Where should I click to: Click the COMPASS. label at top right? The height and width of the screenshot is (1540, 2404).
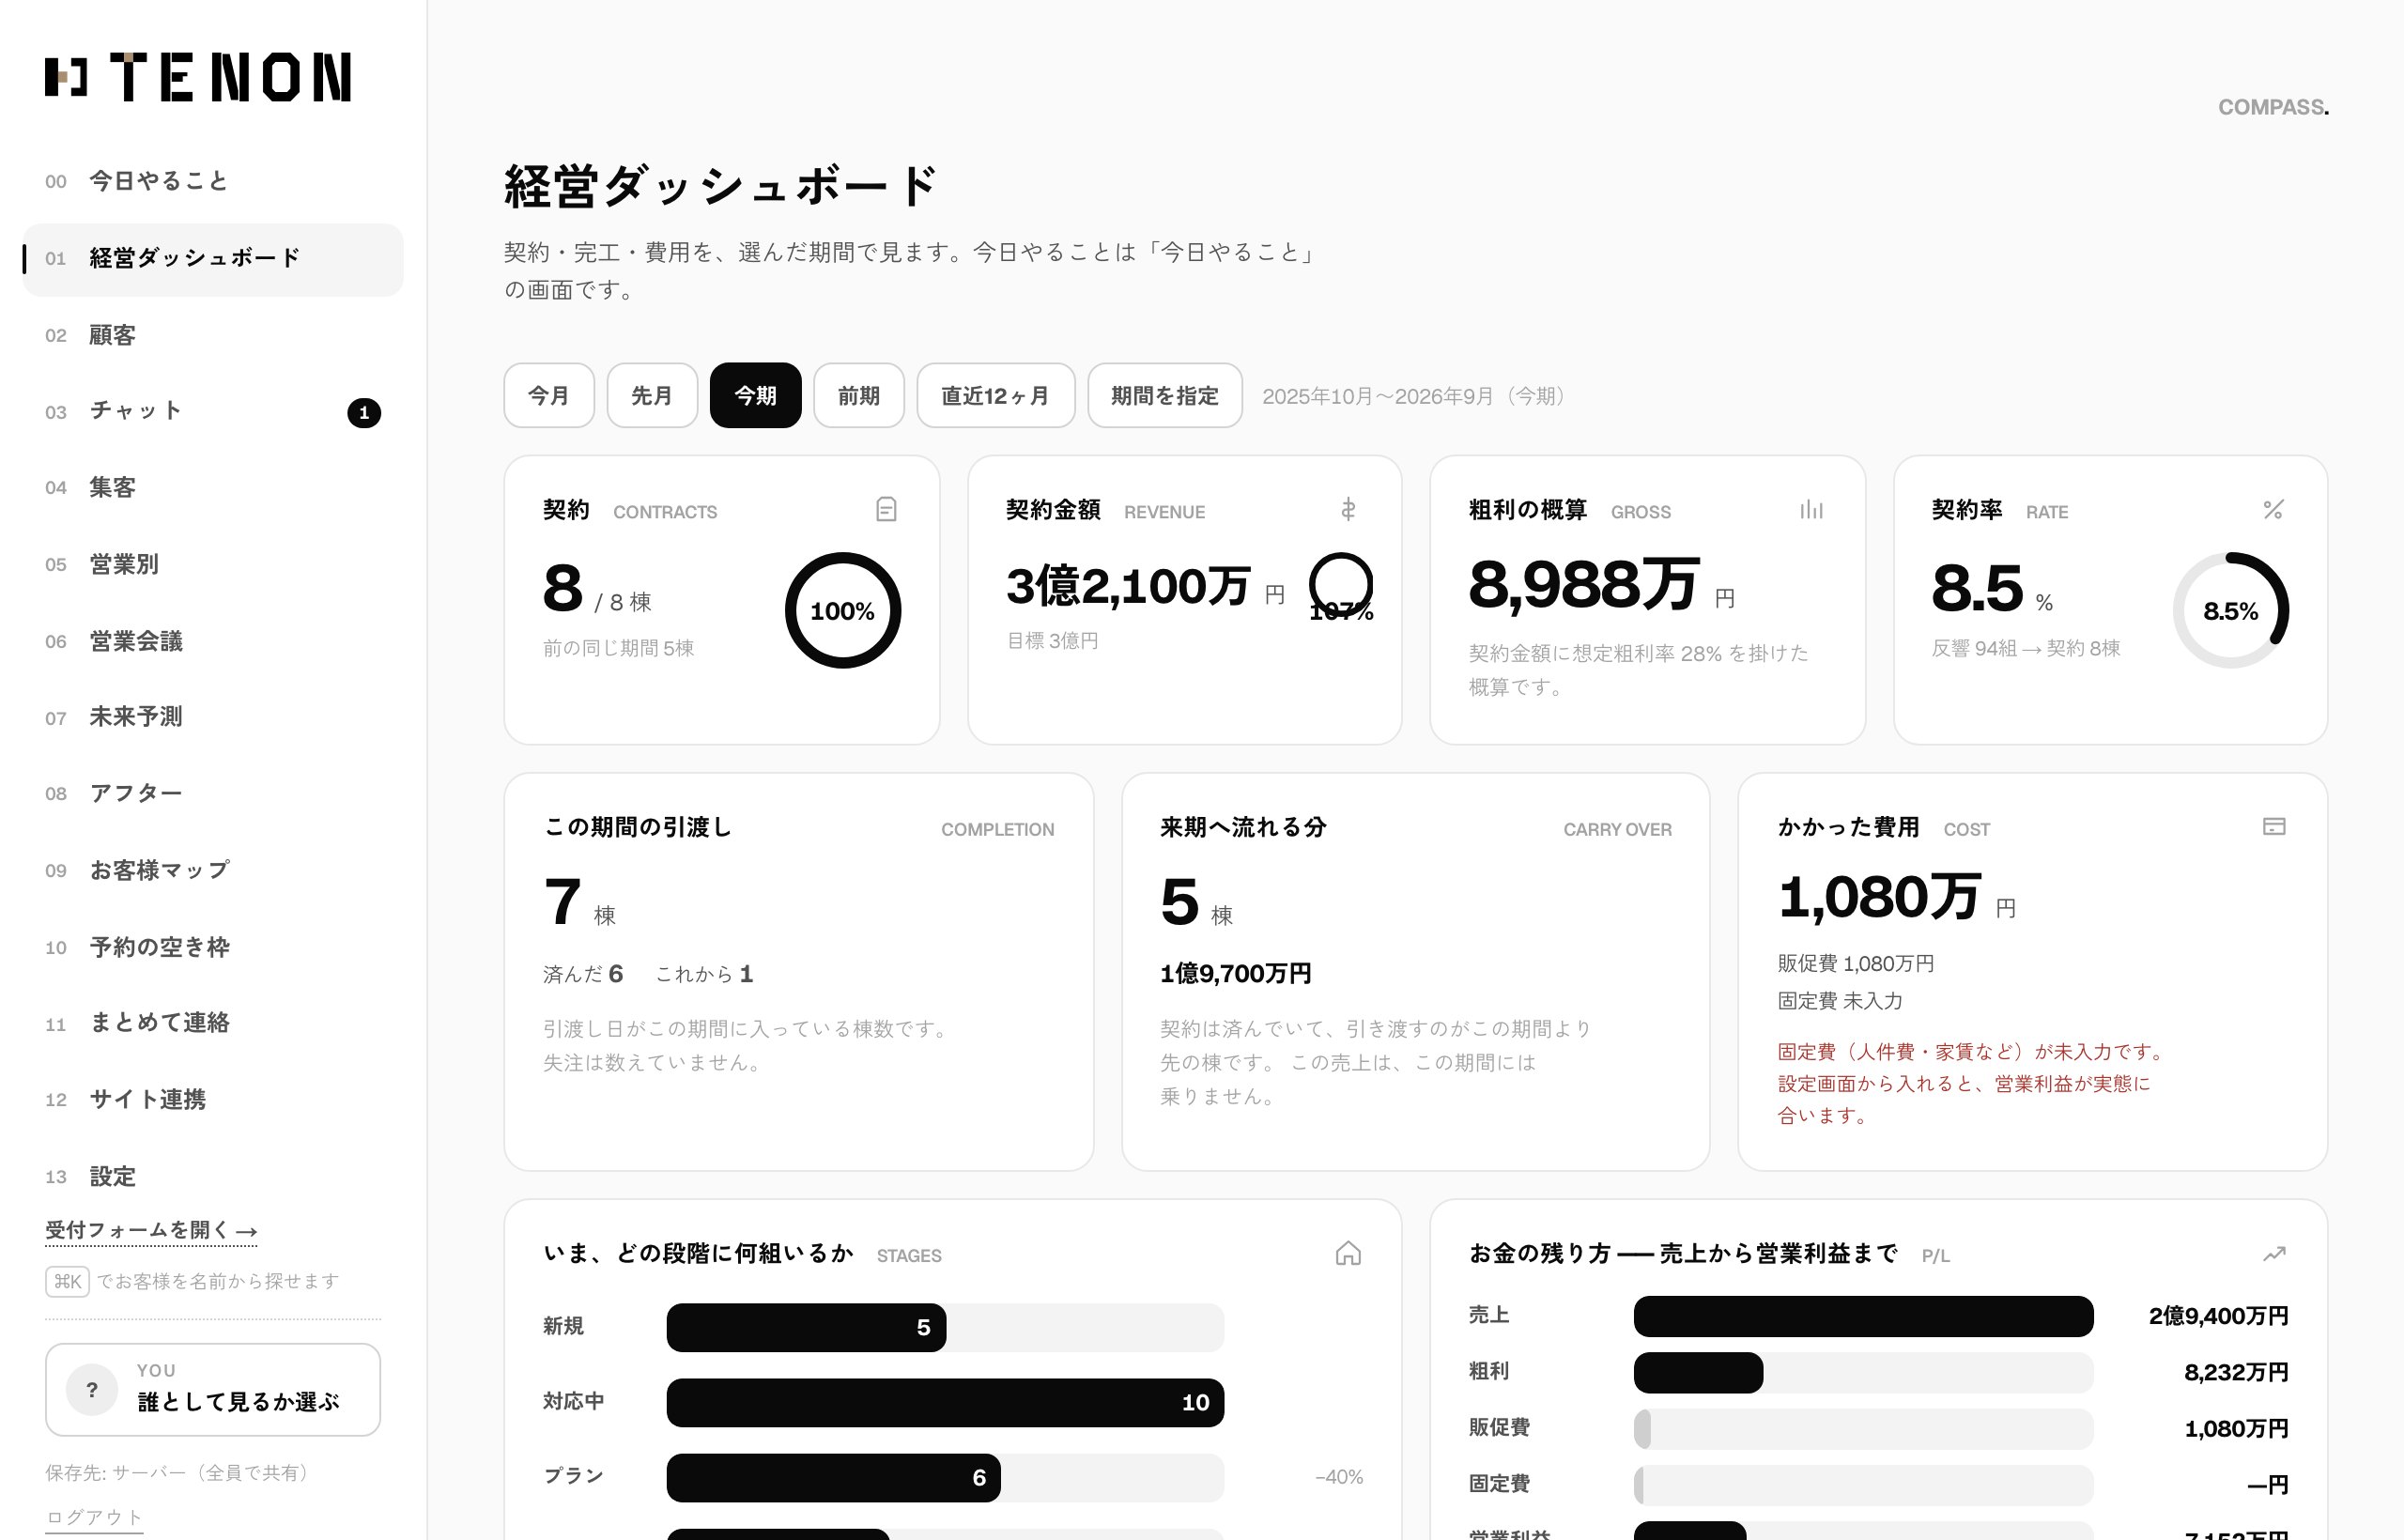pyautogui.click(x=2274, y=107)
